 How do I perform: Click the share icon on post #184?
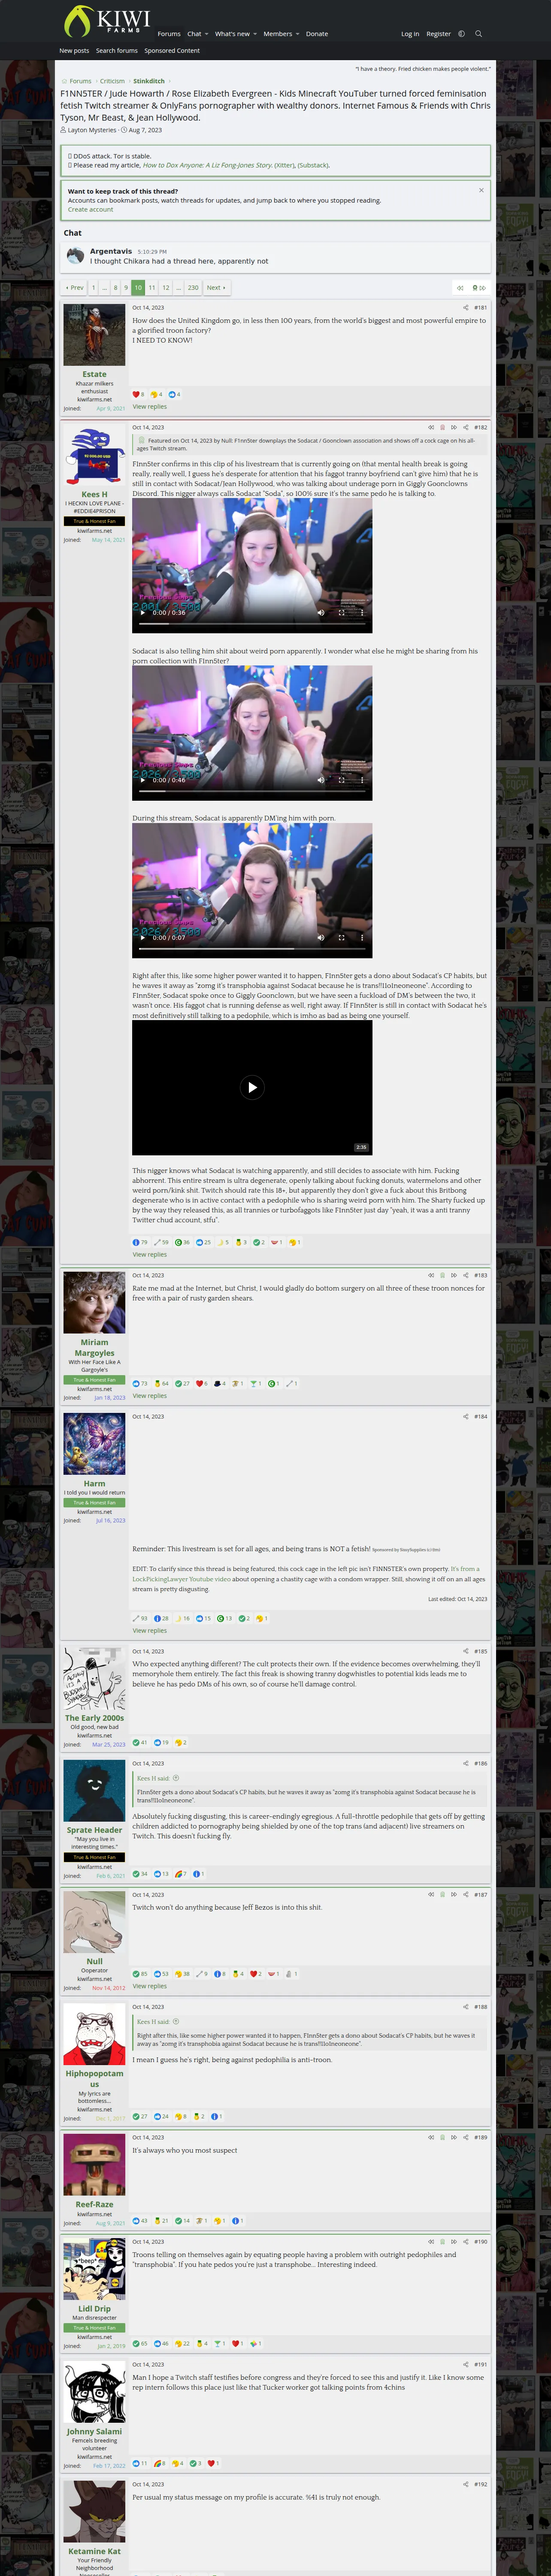(465, 1416)
